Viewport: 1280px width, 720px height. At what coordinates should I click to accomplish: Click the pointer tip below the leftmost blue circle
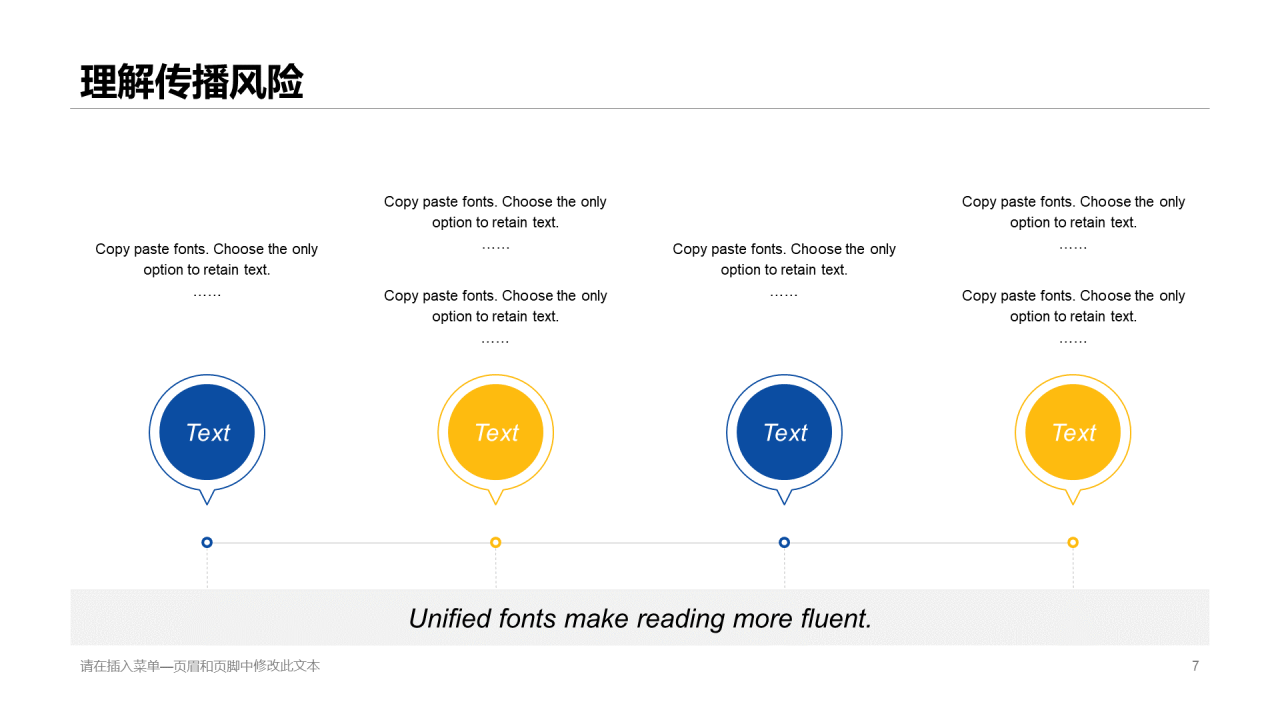(x=207, y=499)
